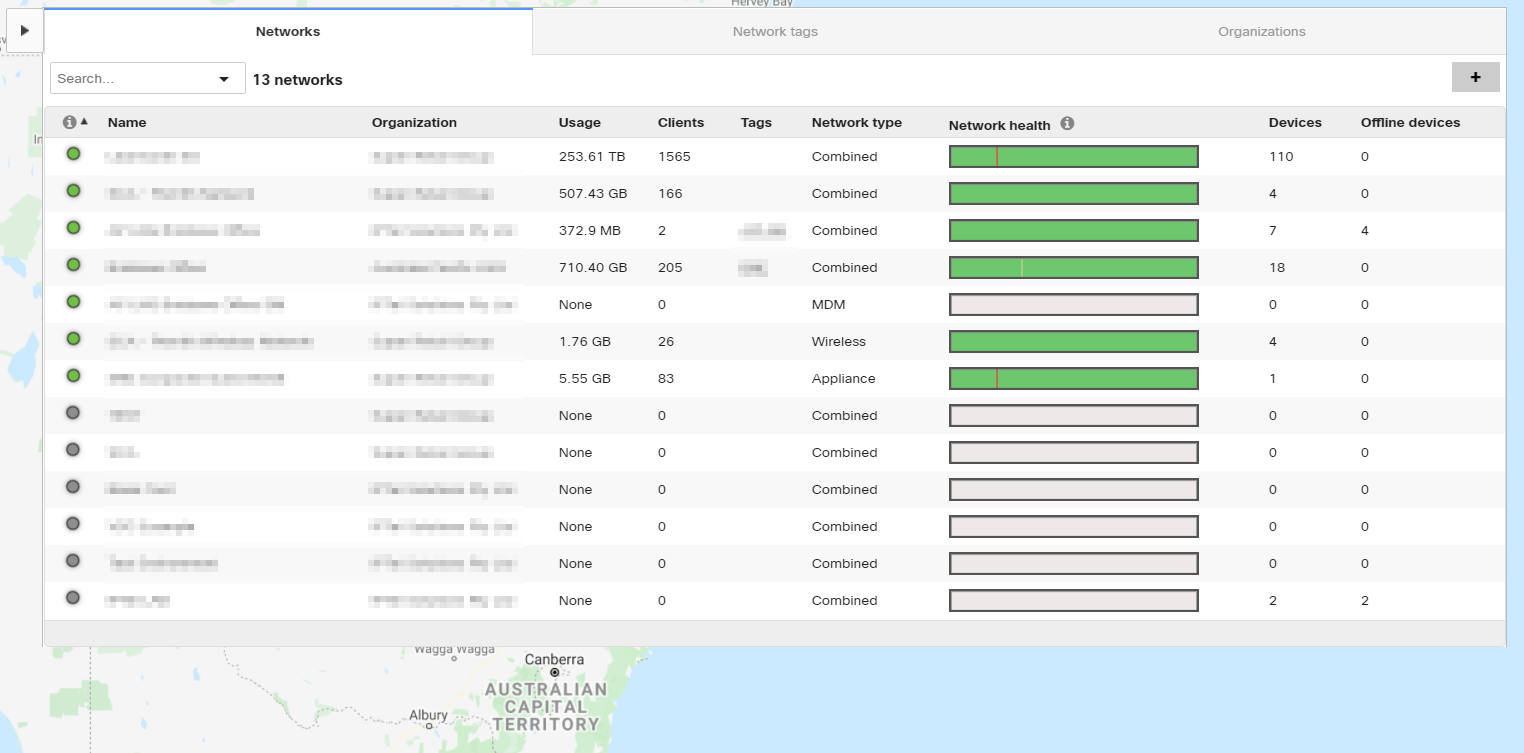Sort networks by the Usage column

click(x=579, y=122)
